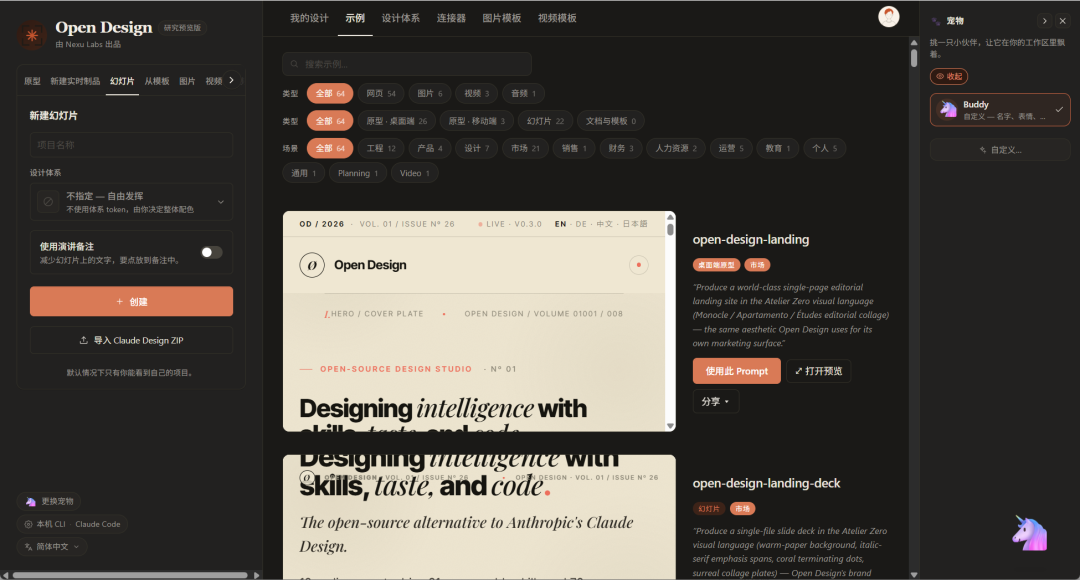Screen dimensions: 1080x580
Task: Click the main page vertical scrollbar thumb
Action: pos(914,58)
